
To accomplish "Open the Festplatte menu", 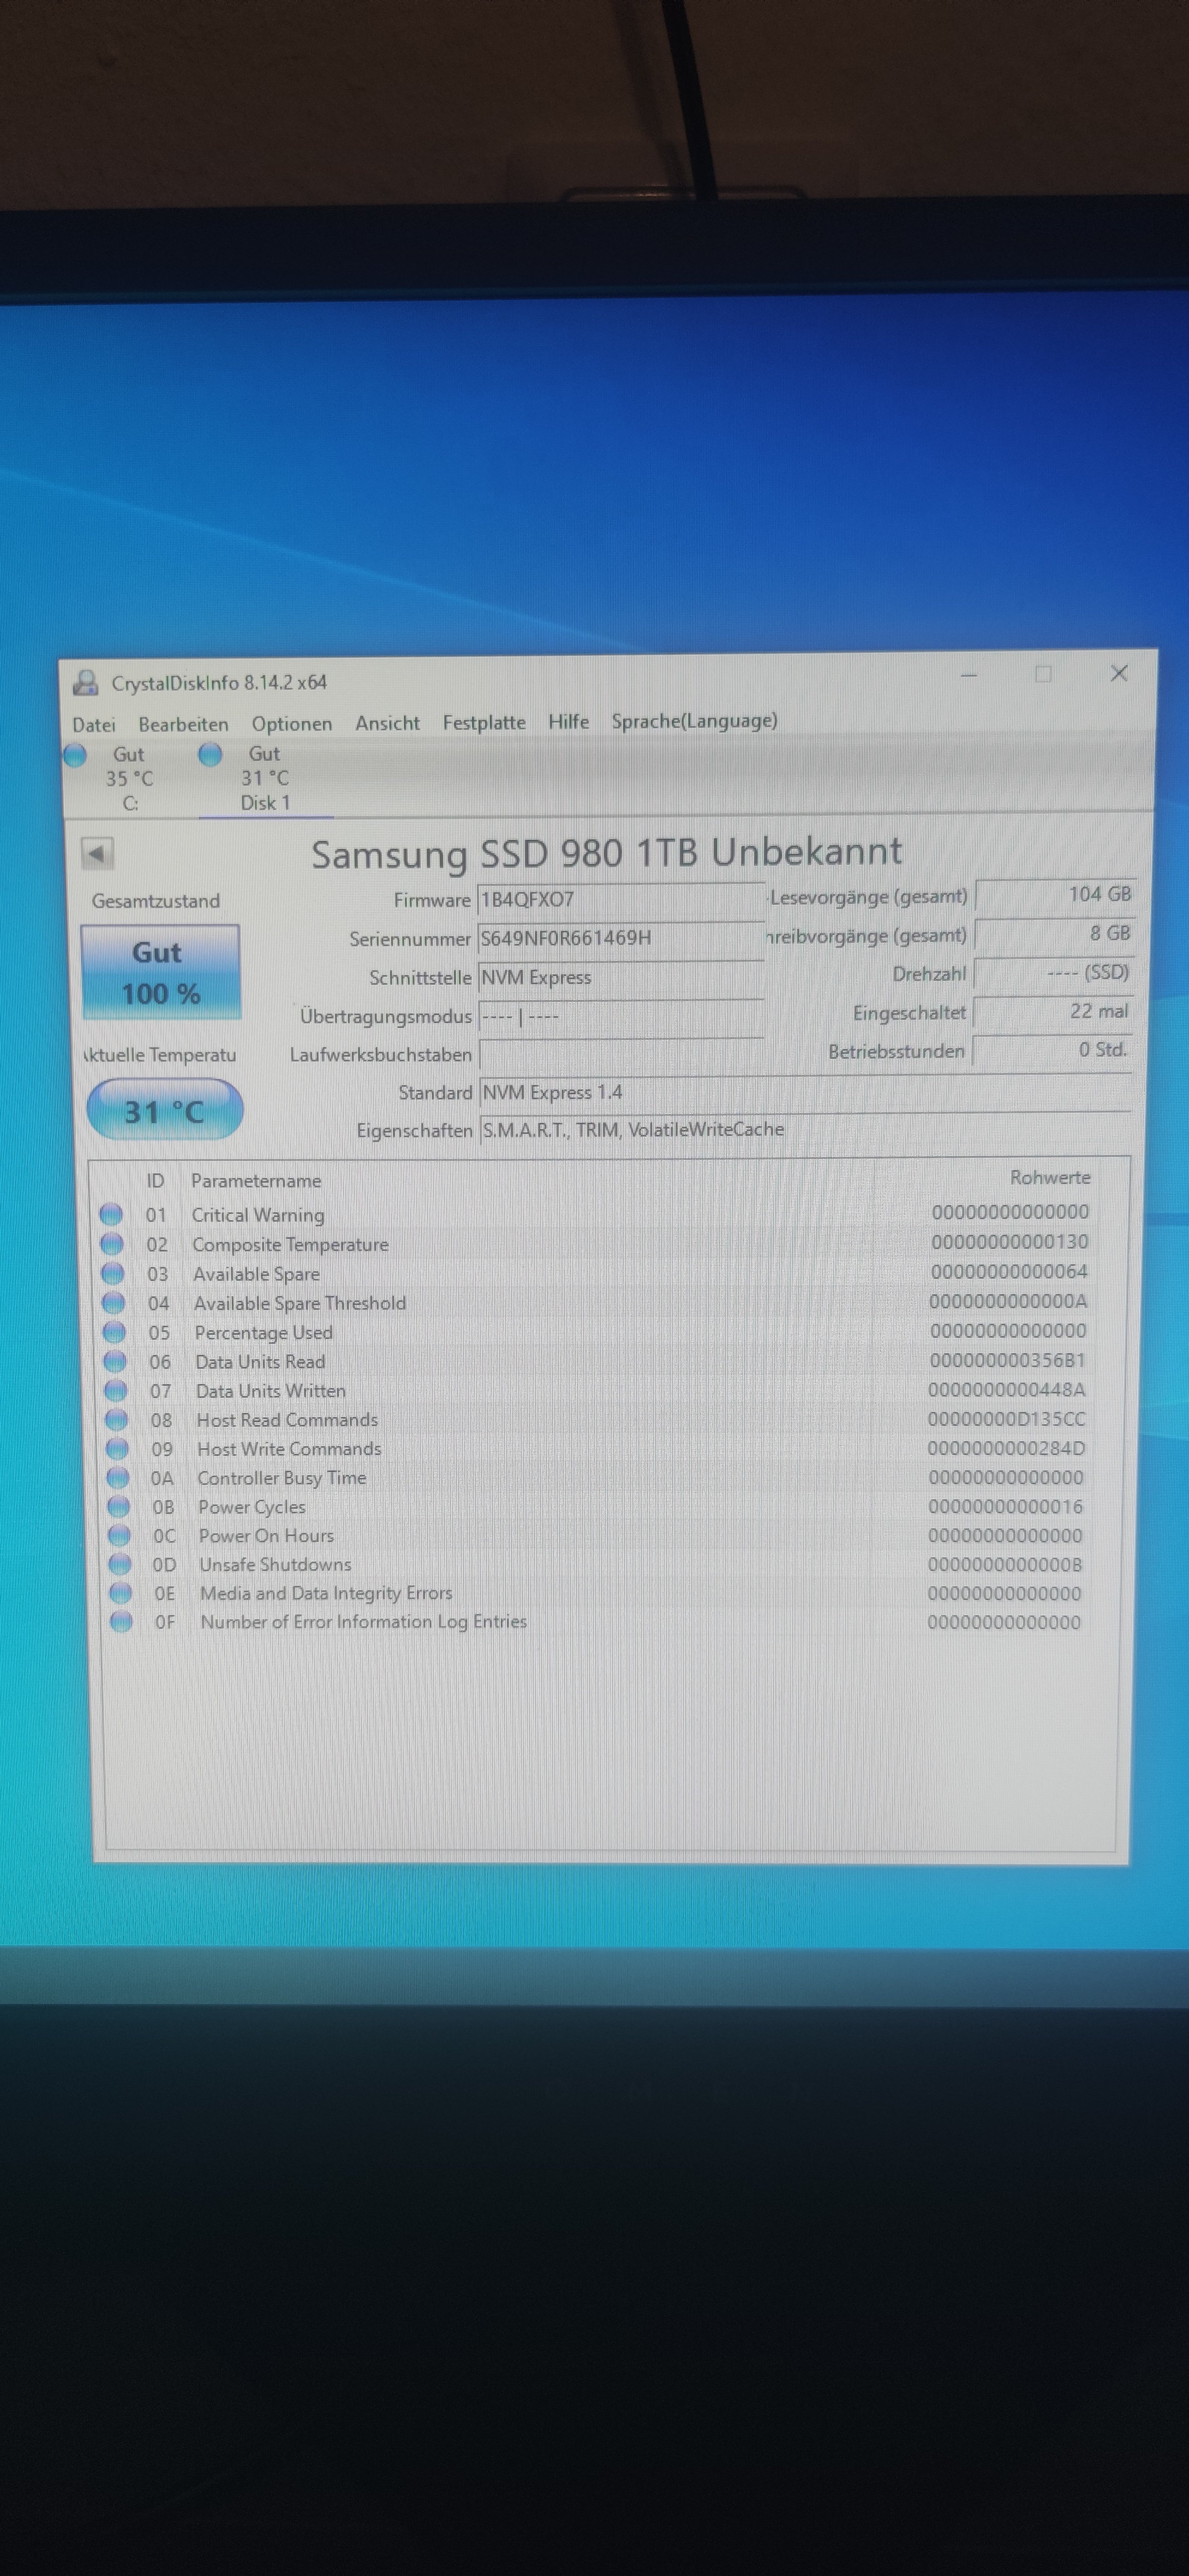I will 484,722.
